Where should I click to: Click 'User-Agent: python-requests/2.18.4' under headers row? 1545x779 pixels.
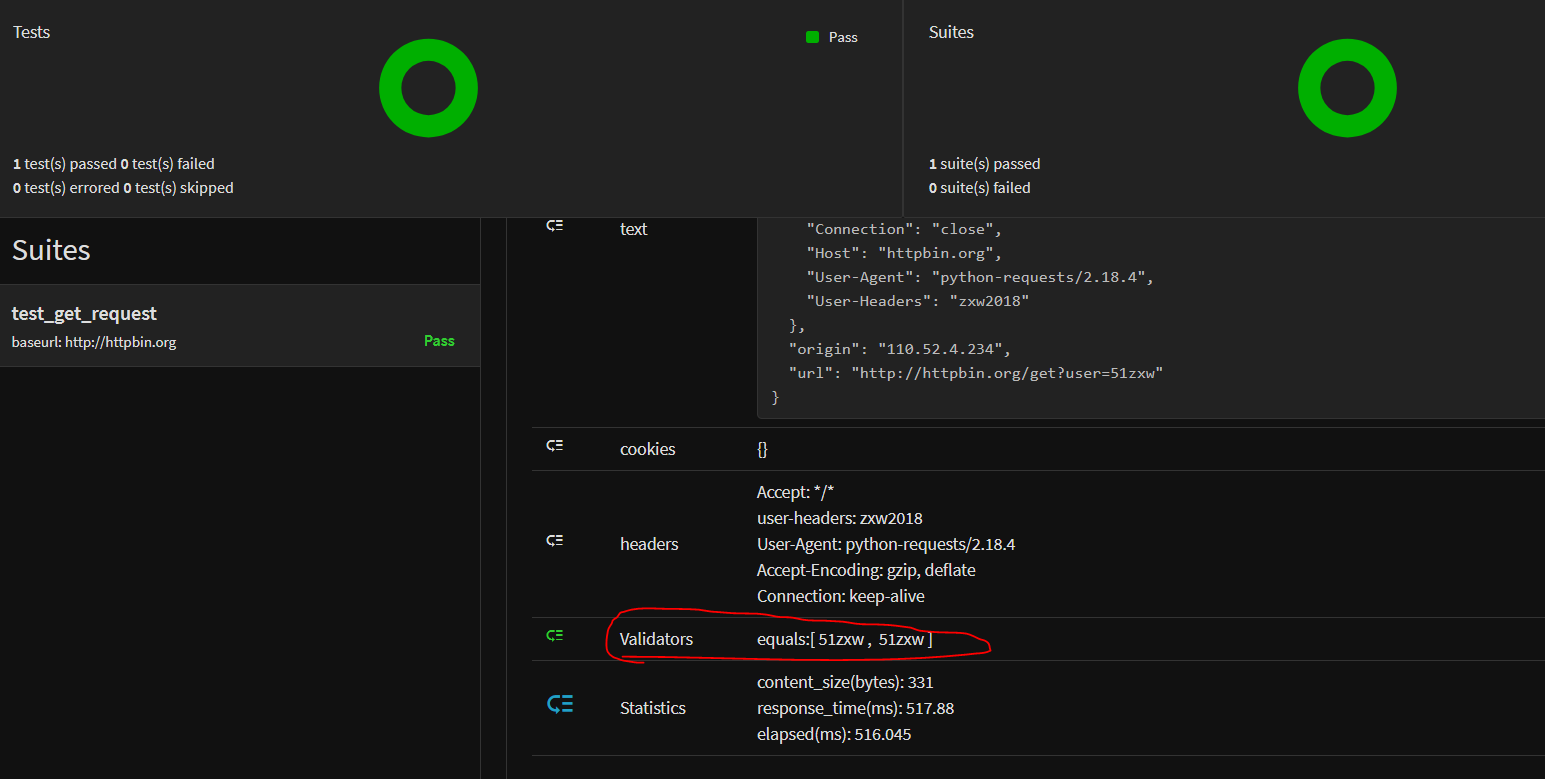pos(886,544)
